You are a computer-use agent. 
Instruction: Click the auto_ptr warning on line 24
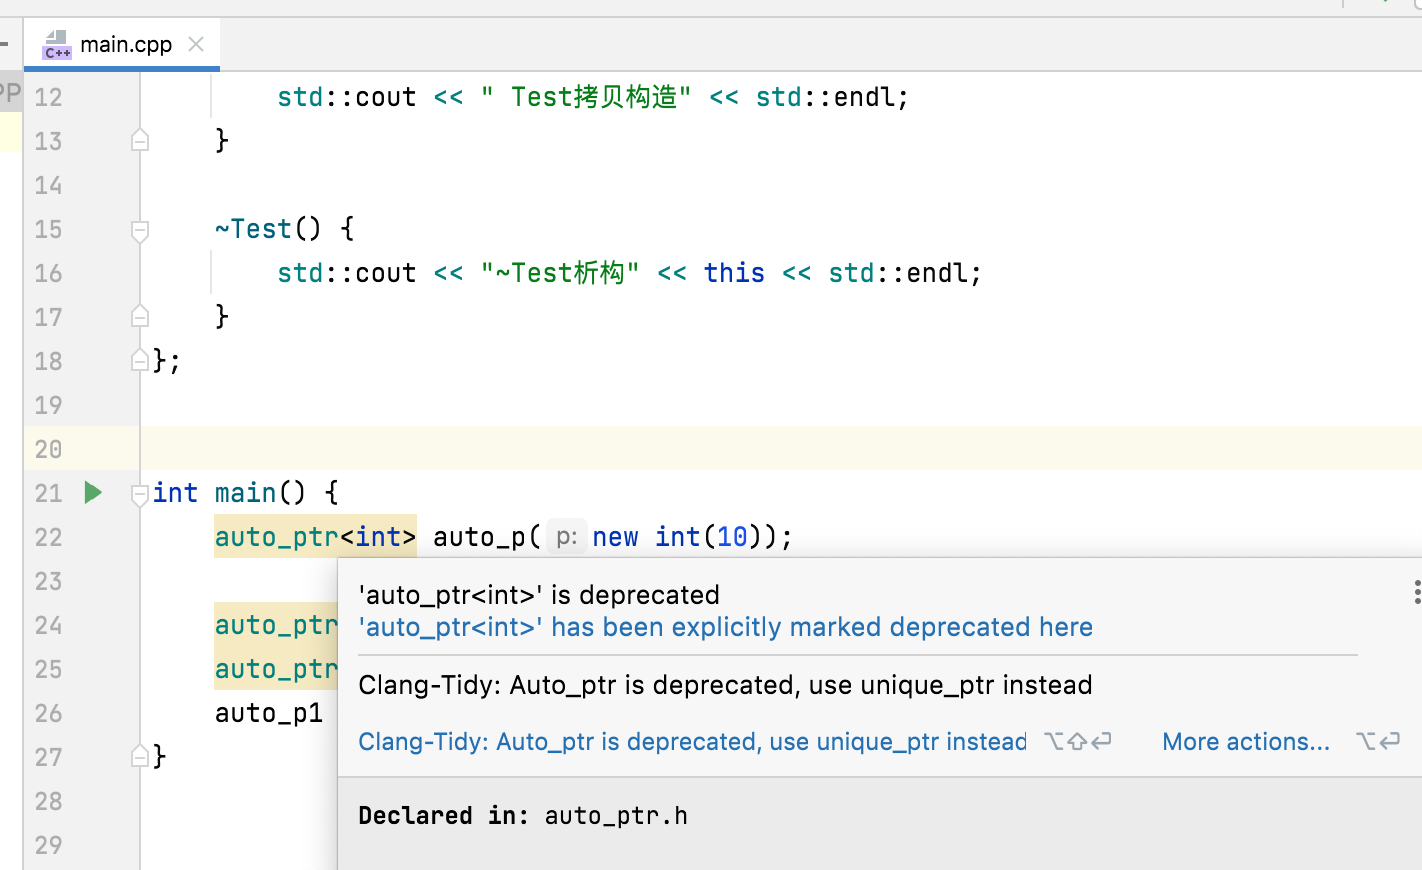[276, 625]
